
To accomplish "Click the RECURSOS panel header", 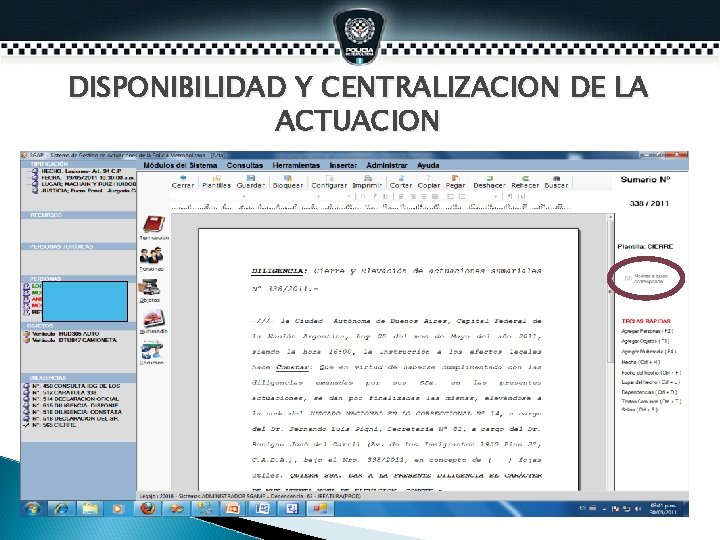I will coord(78,215).
